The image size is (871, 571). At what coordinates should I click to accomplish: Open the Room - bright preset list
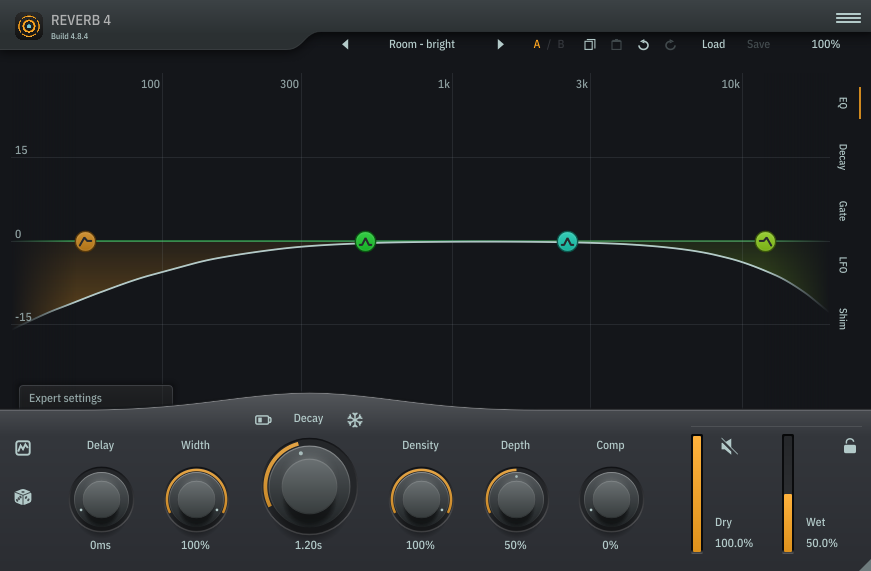click(421, 45)
